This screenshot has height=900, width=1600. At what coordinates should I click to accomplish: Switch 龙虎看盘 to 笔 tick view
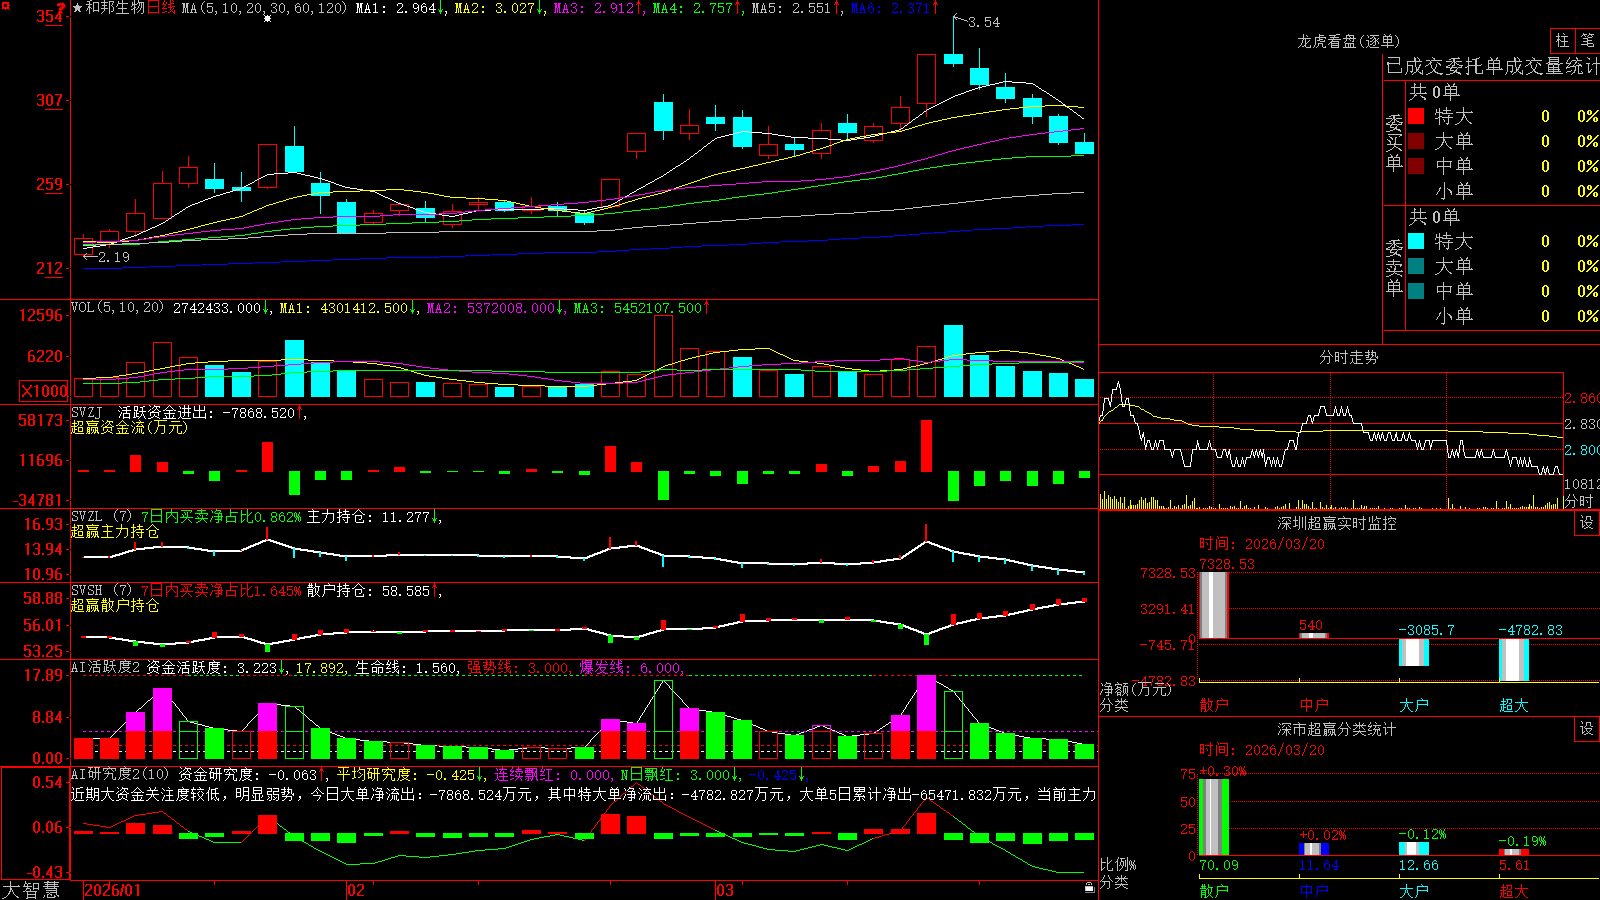click(x=1588, y=41)
